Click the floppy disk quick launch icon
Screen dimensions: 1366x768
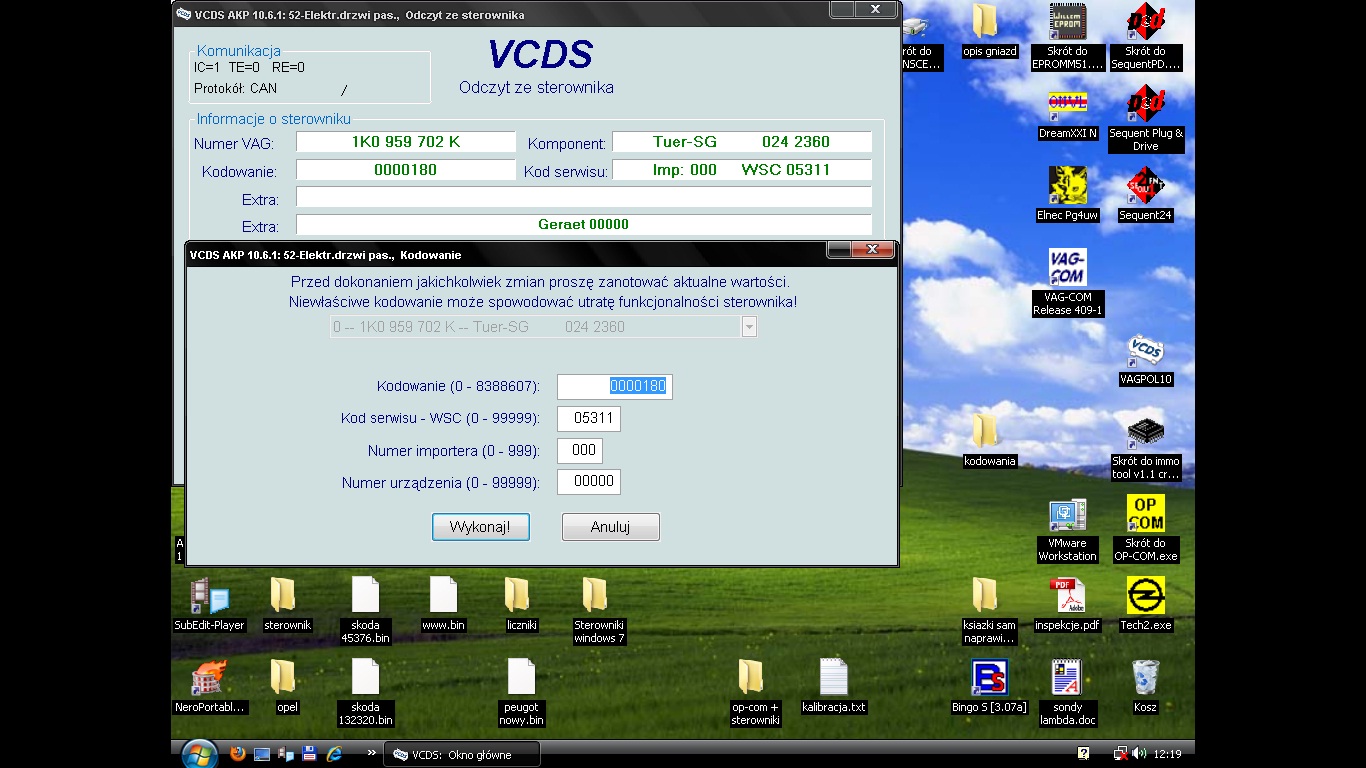pyautogui.click(x=309, y=754)
